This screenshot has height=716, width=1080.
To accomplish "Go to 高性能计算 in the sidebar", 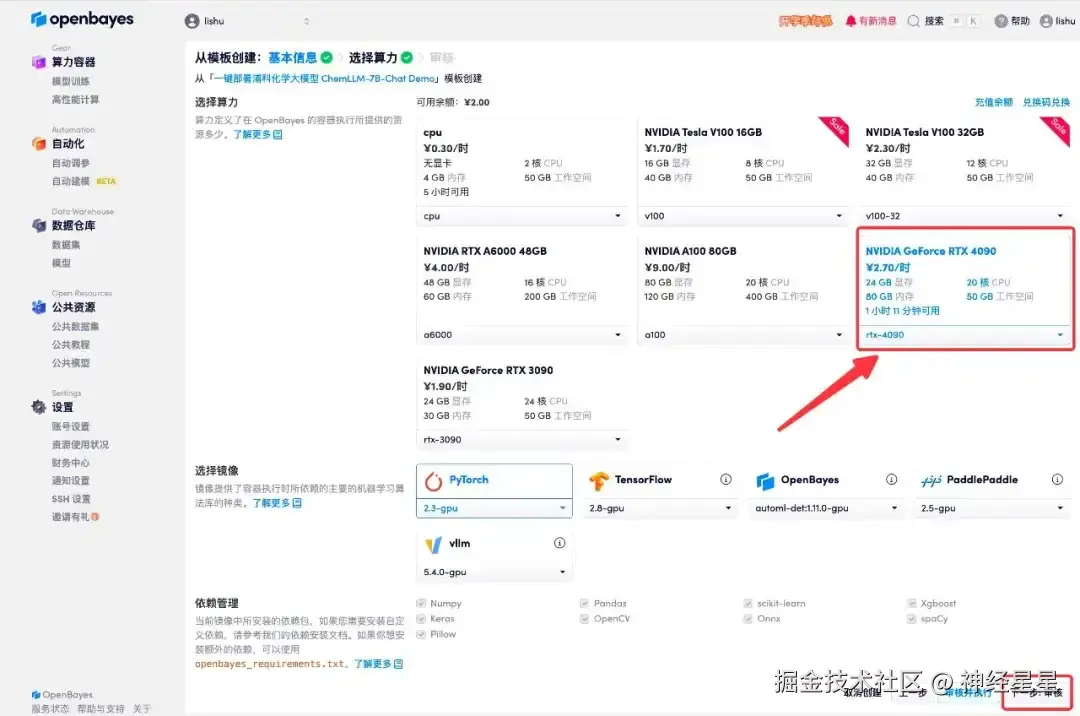I will click(x=75, y=100).
